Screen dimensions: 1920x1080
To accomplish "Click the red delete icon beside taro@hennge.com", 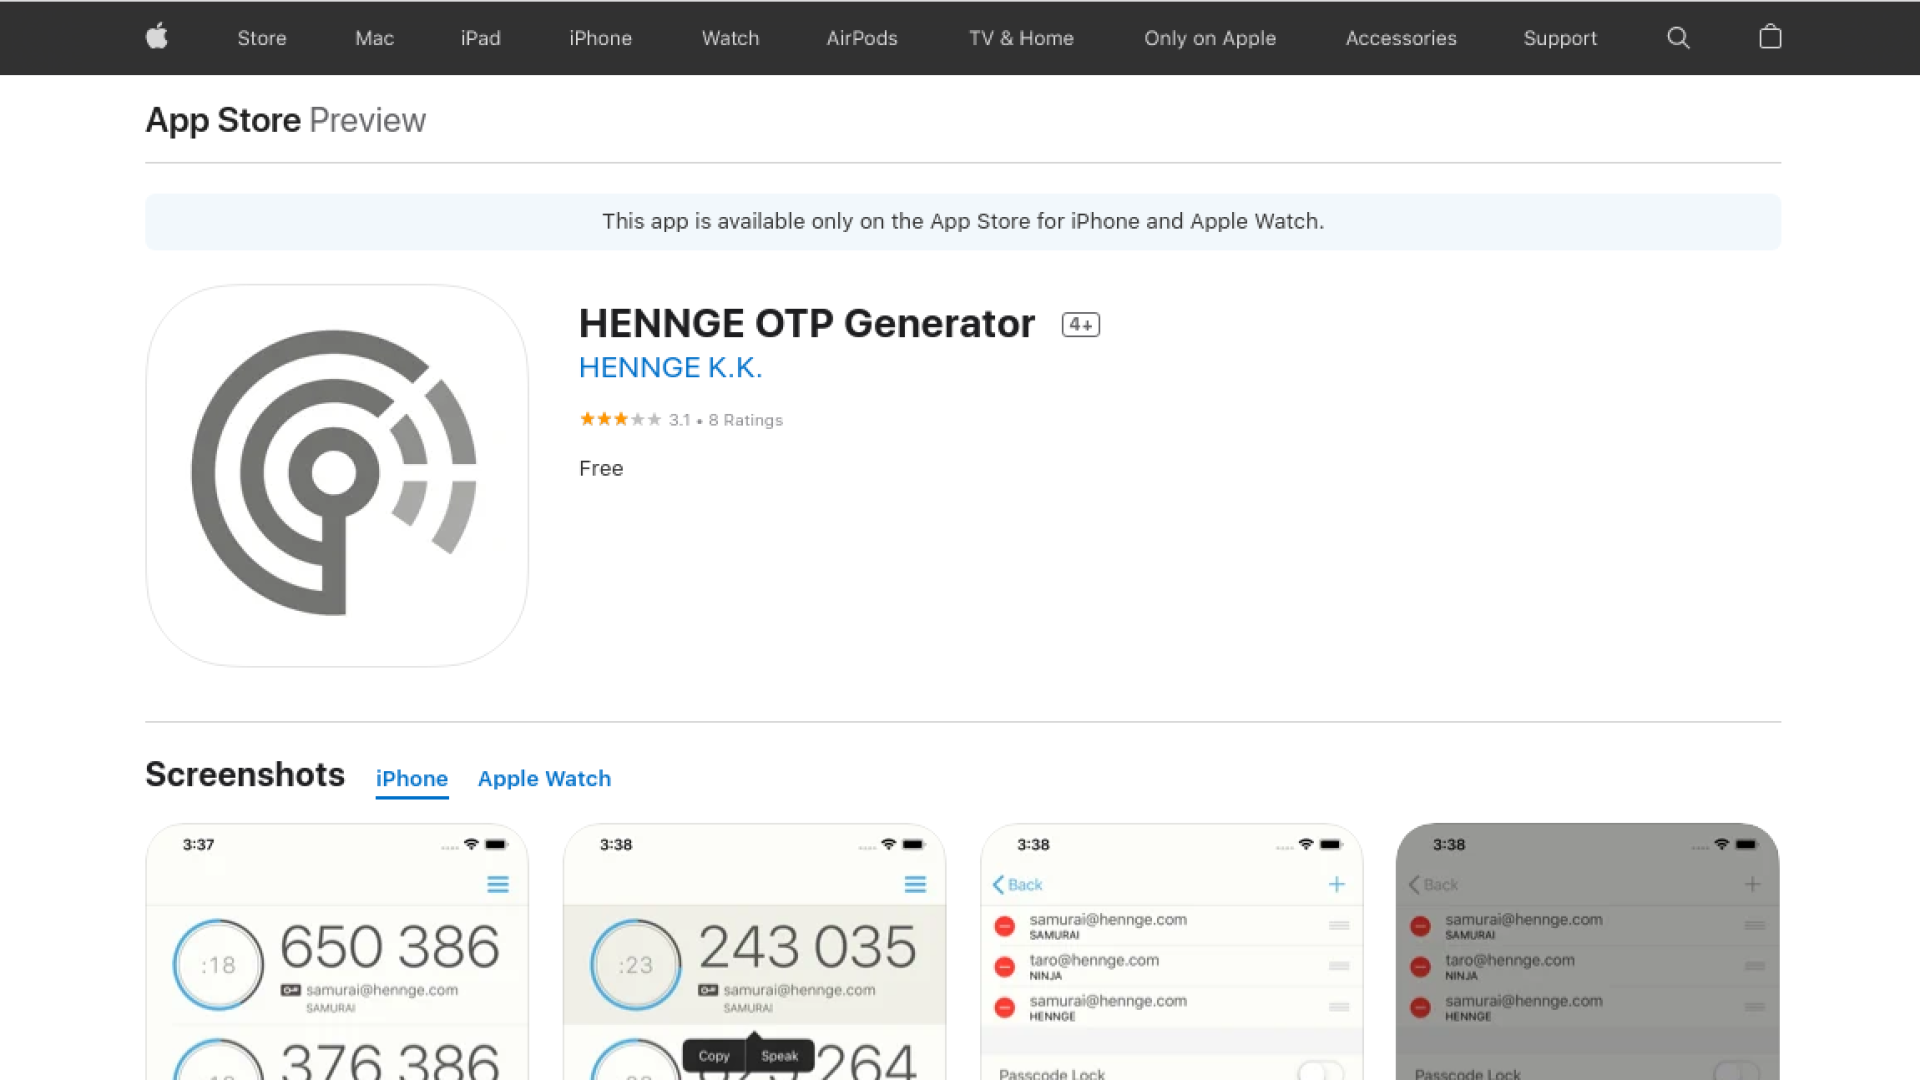I will coord(1004,966).
